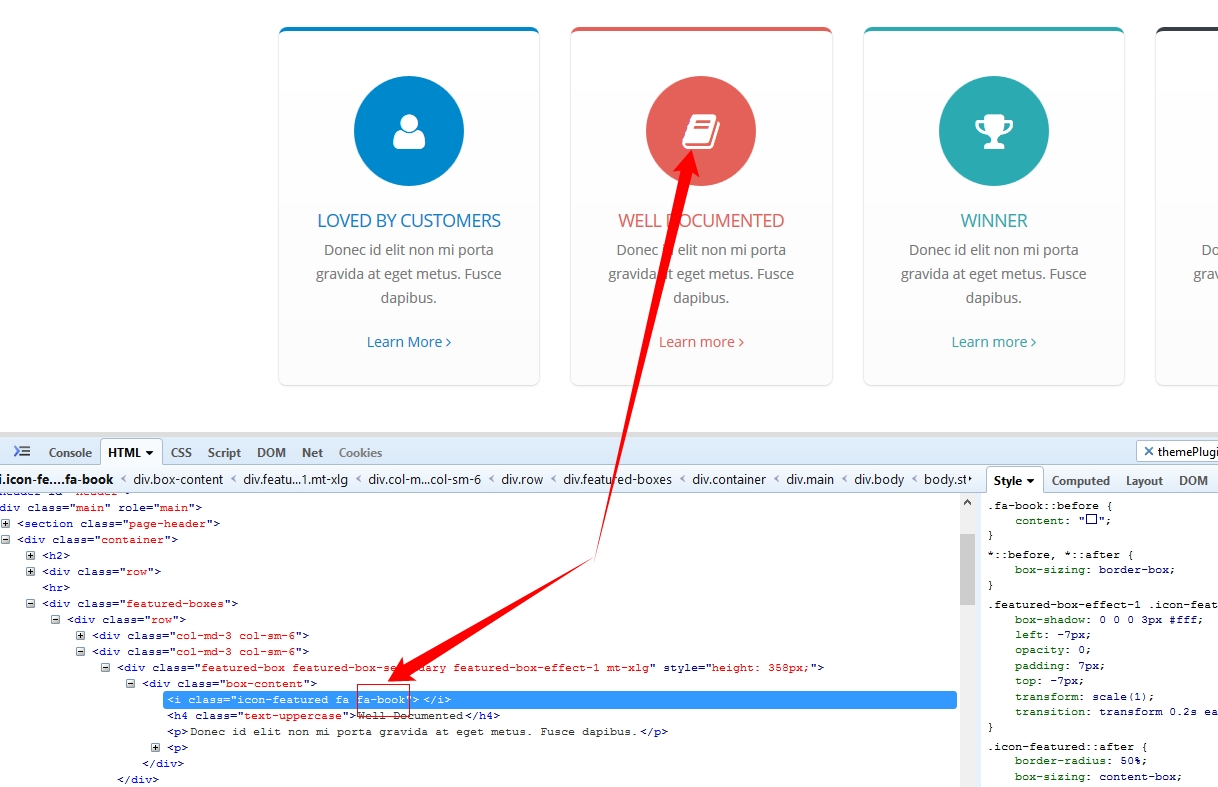Switch to the Computed side panel
The image size is (1218, 787).
tap(1081, 481)
